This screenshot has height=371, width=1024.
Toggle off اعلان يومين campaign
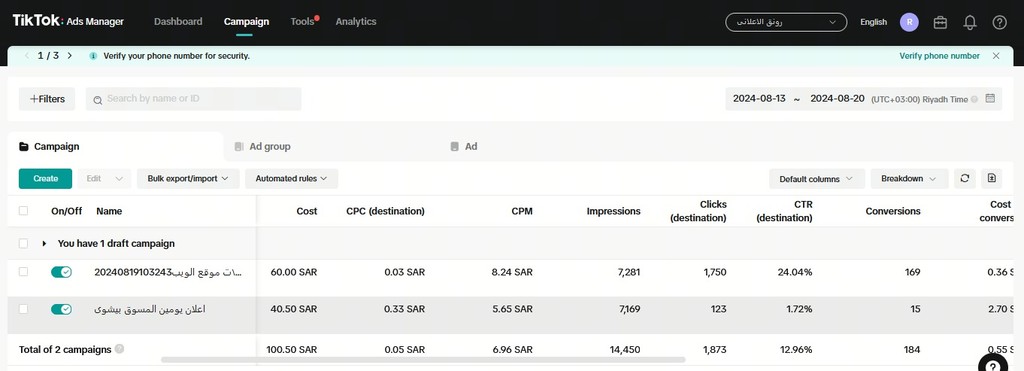coord(61,309)
